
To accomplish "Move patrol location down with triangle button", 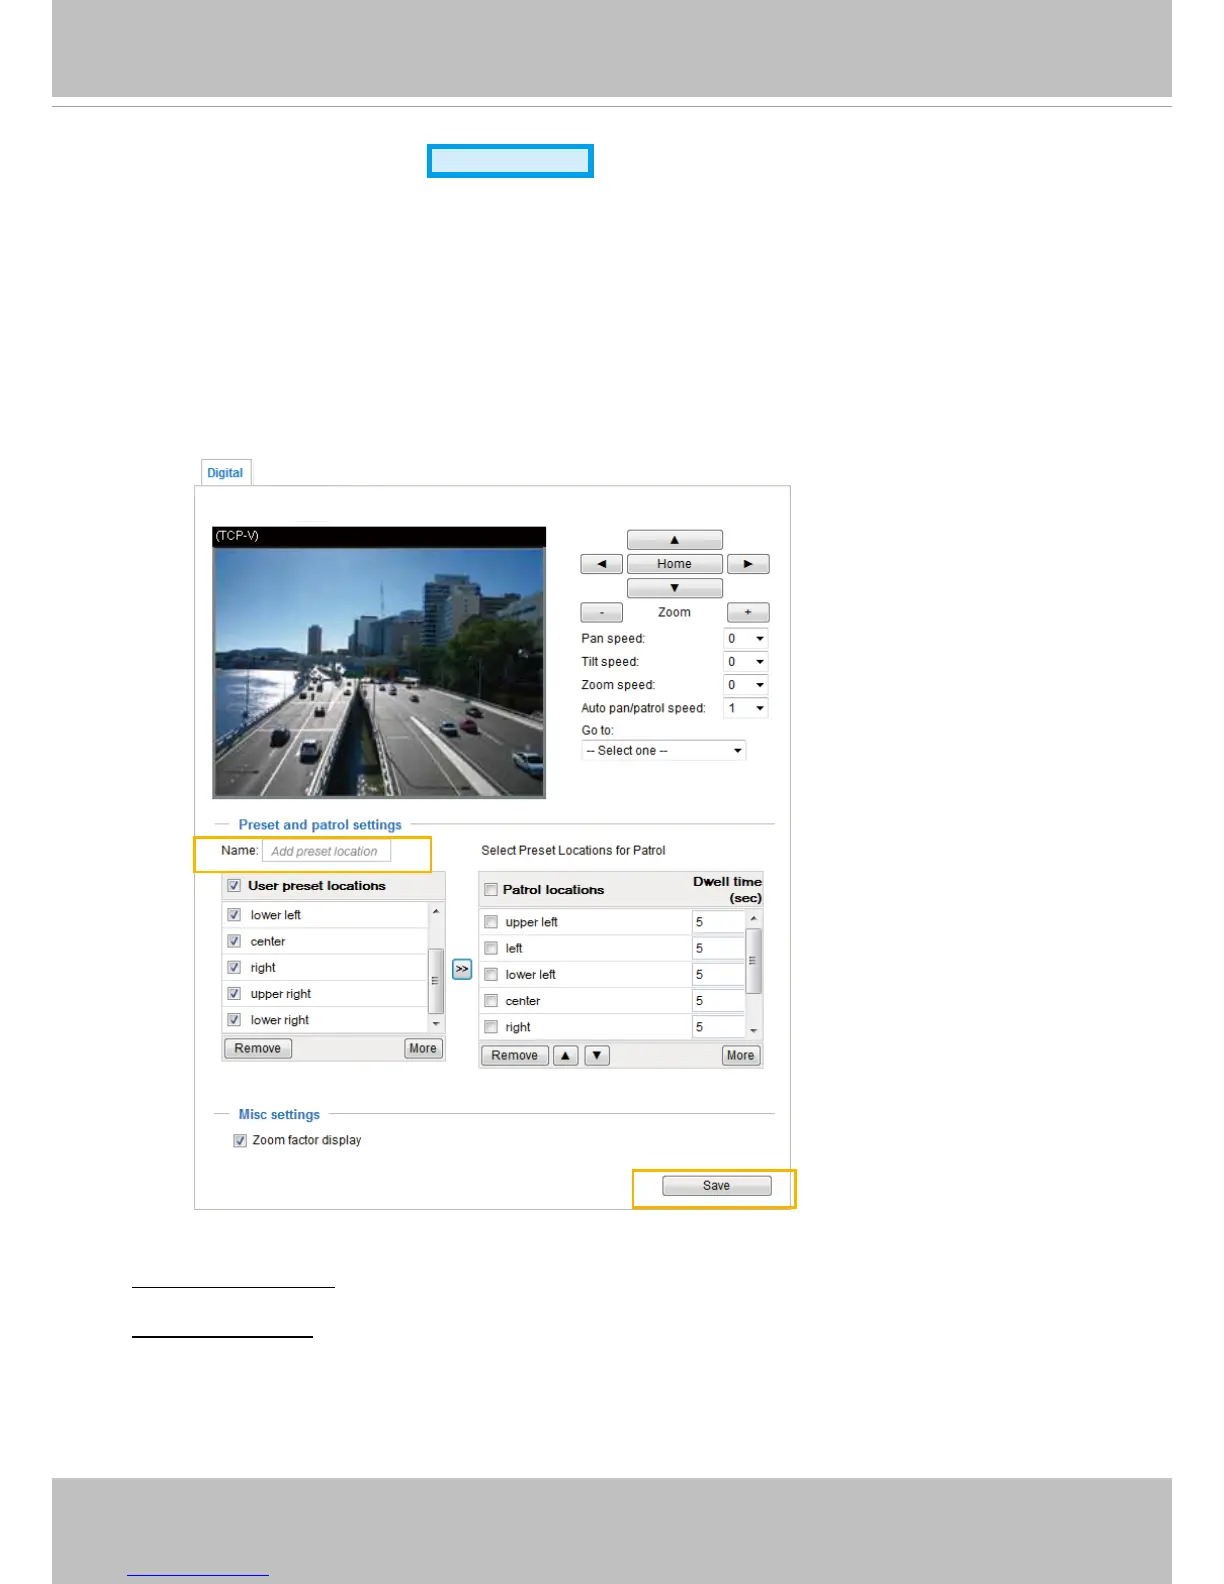I will point(597,1055).
